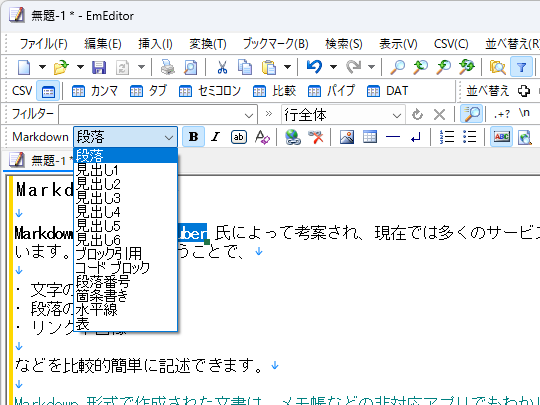Open the 段落 style combo box
The image size is (540, 405).
[125, 137]
